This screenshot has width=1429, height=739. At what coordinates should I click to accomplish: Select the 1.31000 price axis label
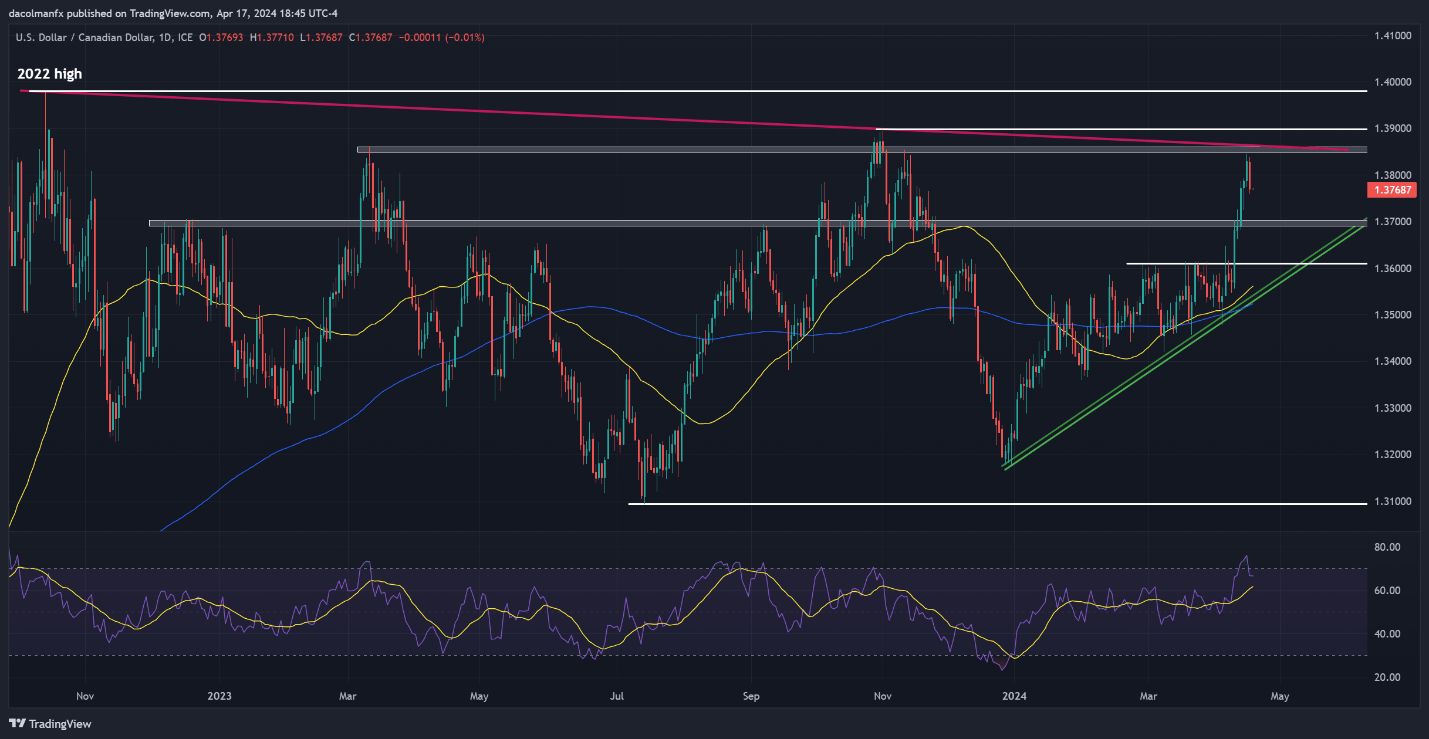point(1391,502)
